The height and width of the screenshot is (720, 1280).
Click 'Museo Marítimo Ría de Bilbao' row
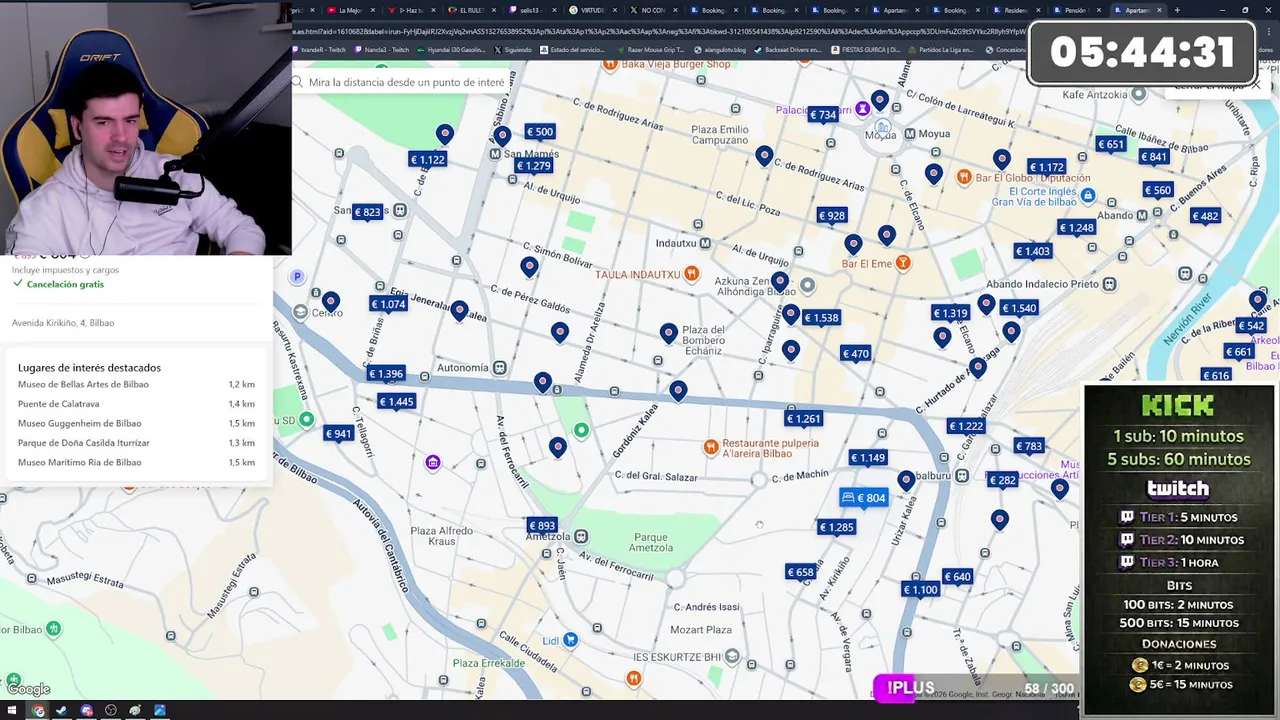136,462
